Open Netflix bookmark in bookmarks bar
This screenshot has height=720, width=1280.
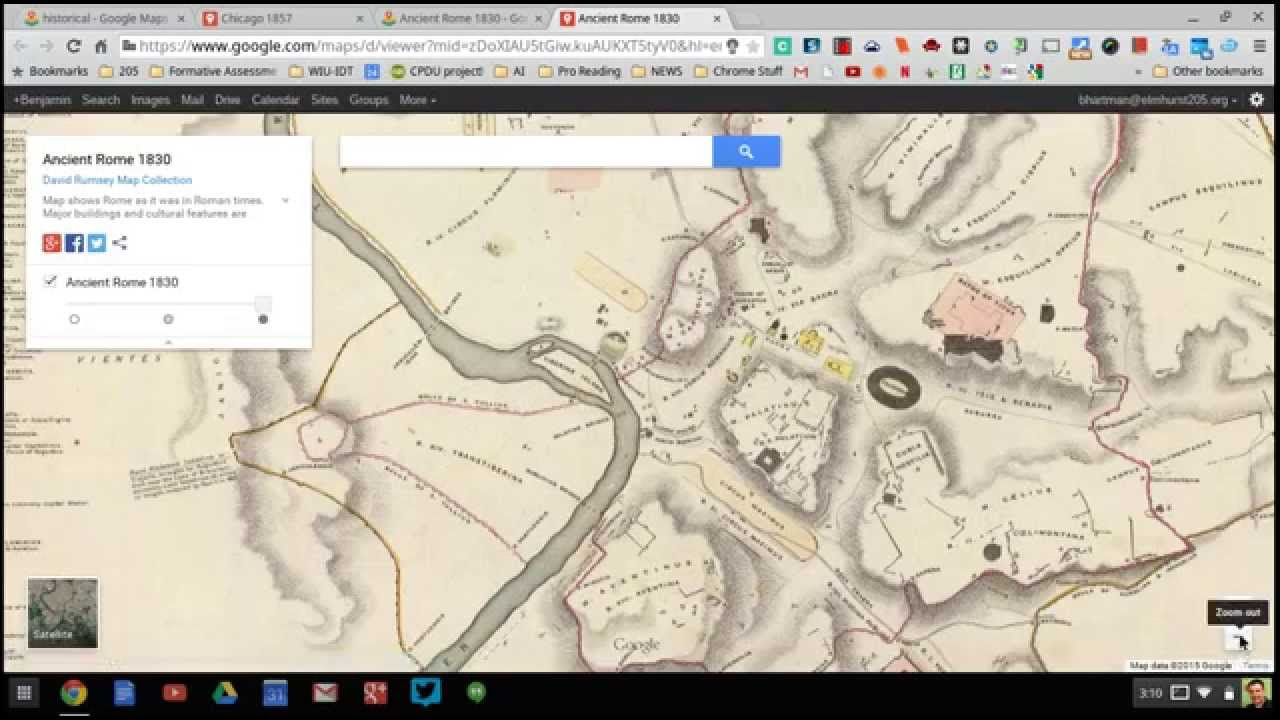(x=904, y=72)
